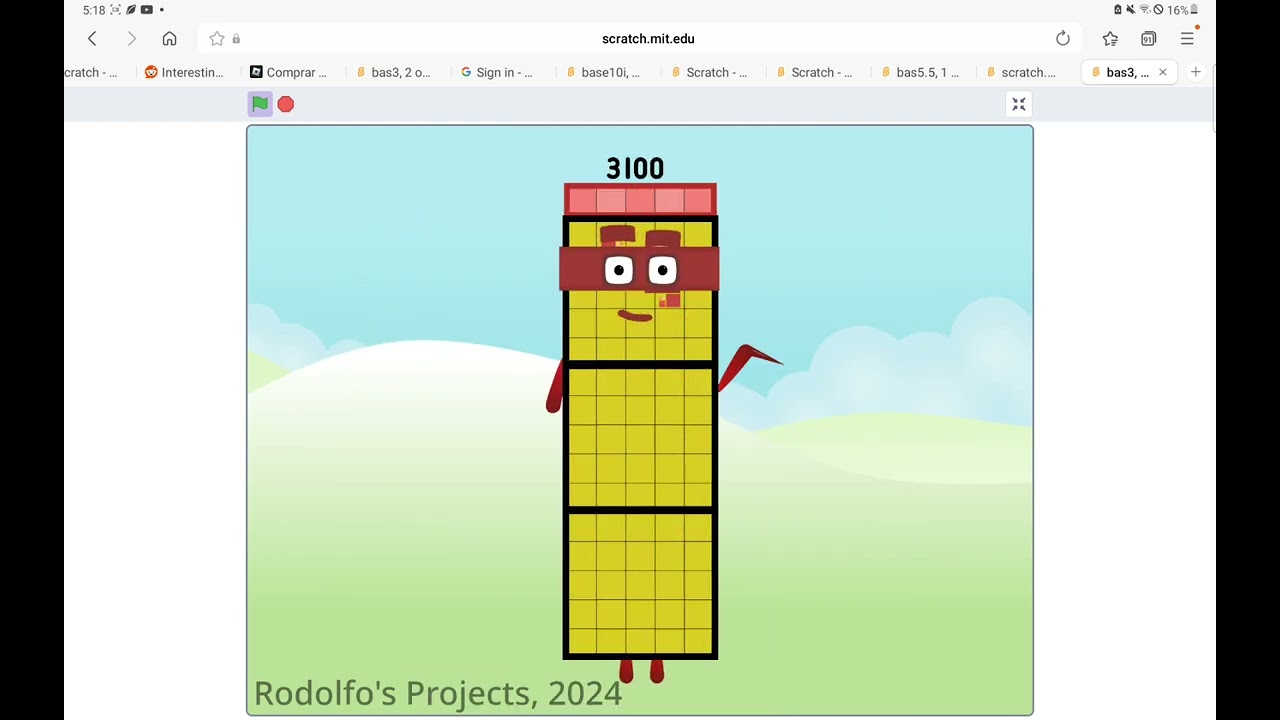Screen dimensions: 1280x720
Task: Exit full screen mode icon
Action: [1019, 104]
